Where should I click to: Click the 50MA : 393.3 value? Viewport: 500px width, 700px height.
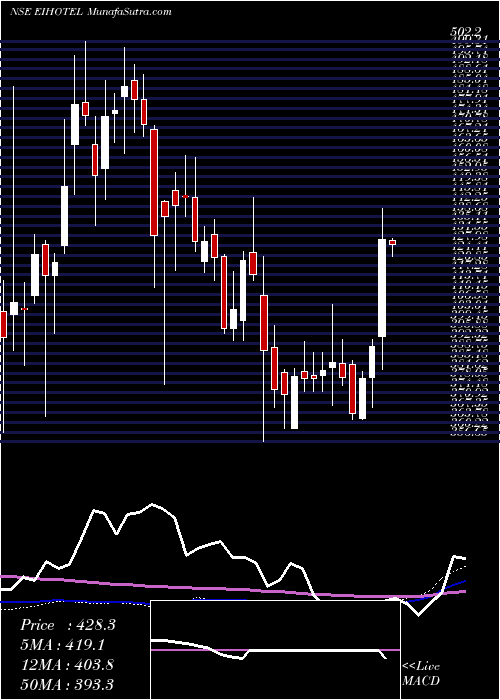tap(67, 685)
